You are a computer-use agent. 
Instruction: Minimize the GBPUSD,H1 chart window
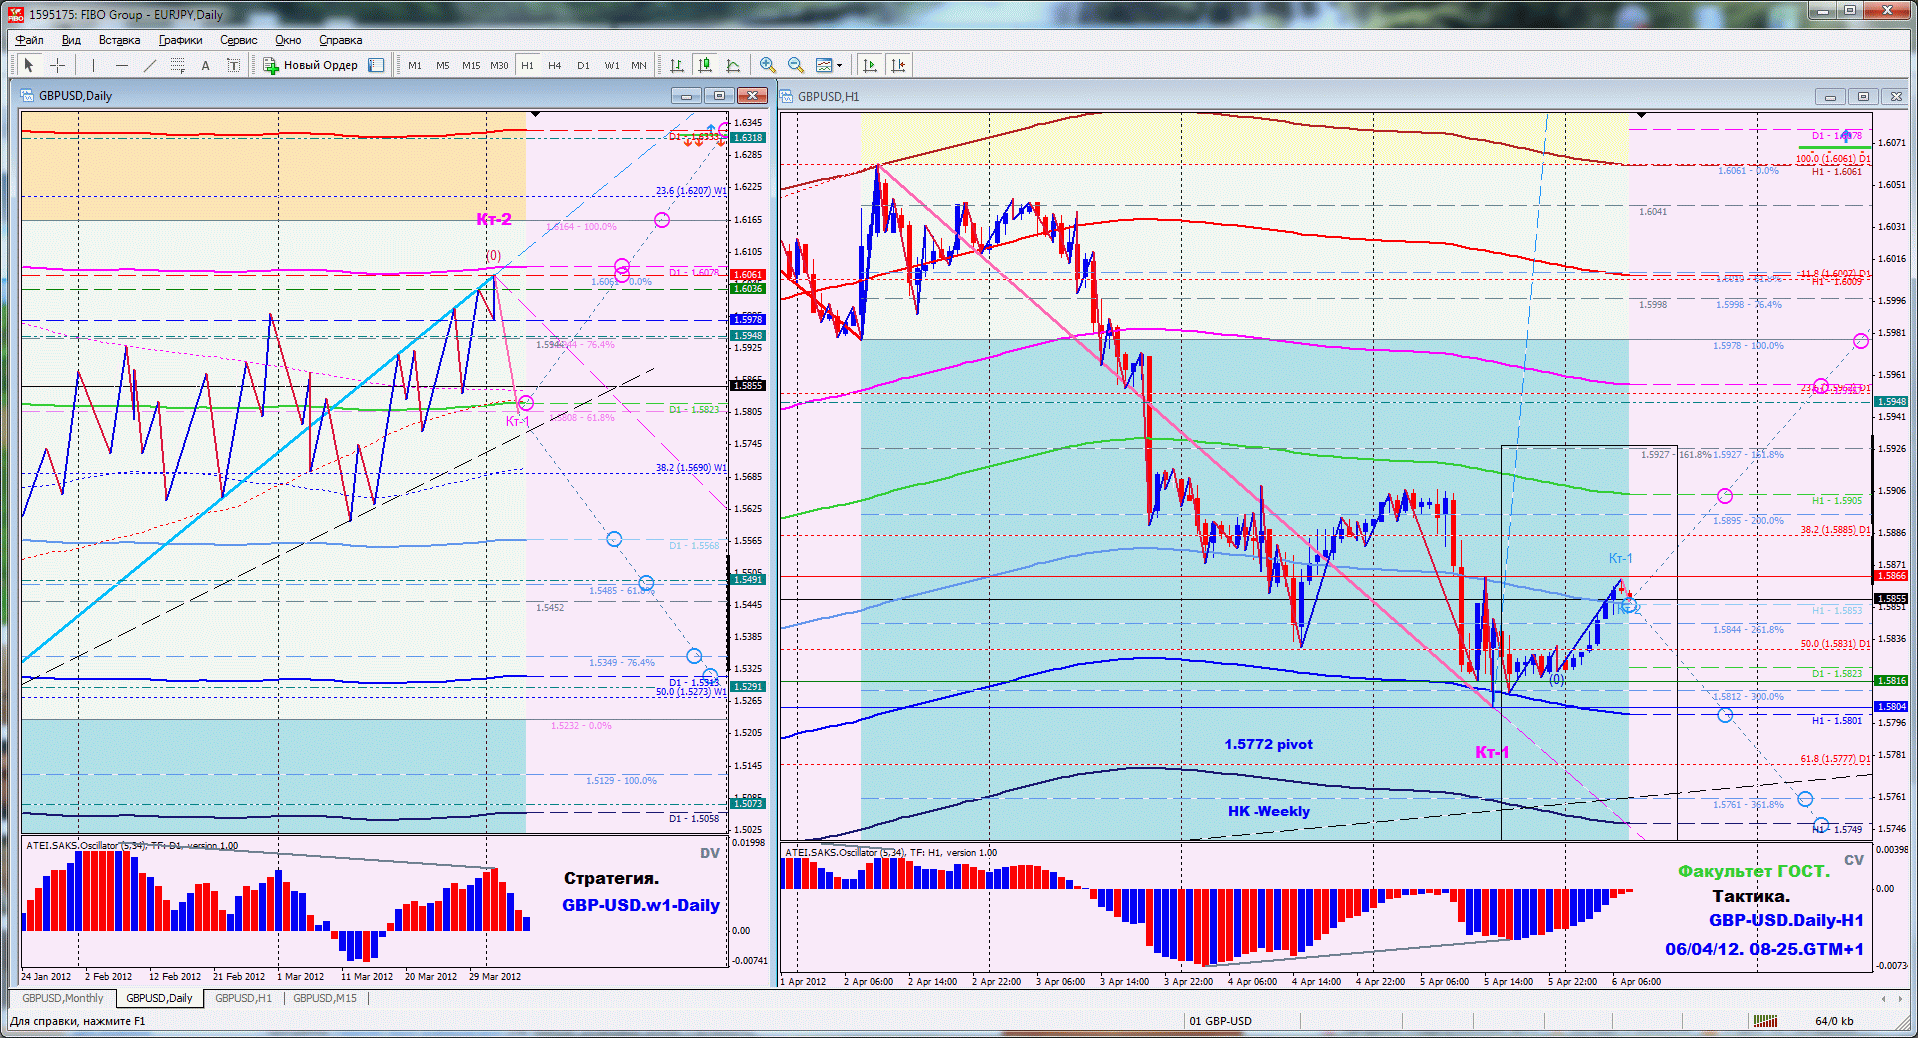click(1830, 96)
